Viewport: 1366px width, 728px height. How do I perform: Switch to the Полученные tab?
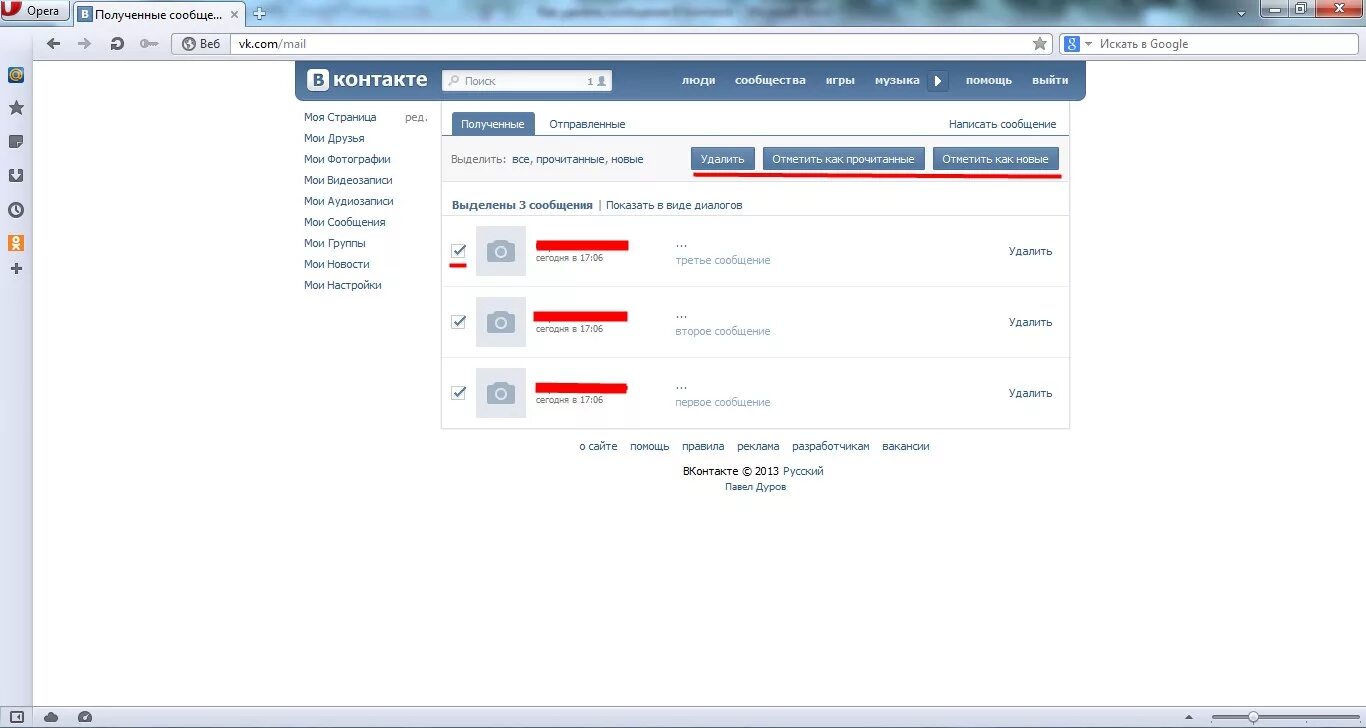[x=493, y=124]
